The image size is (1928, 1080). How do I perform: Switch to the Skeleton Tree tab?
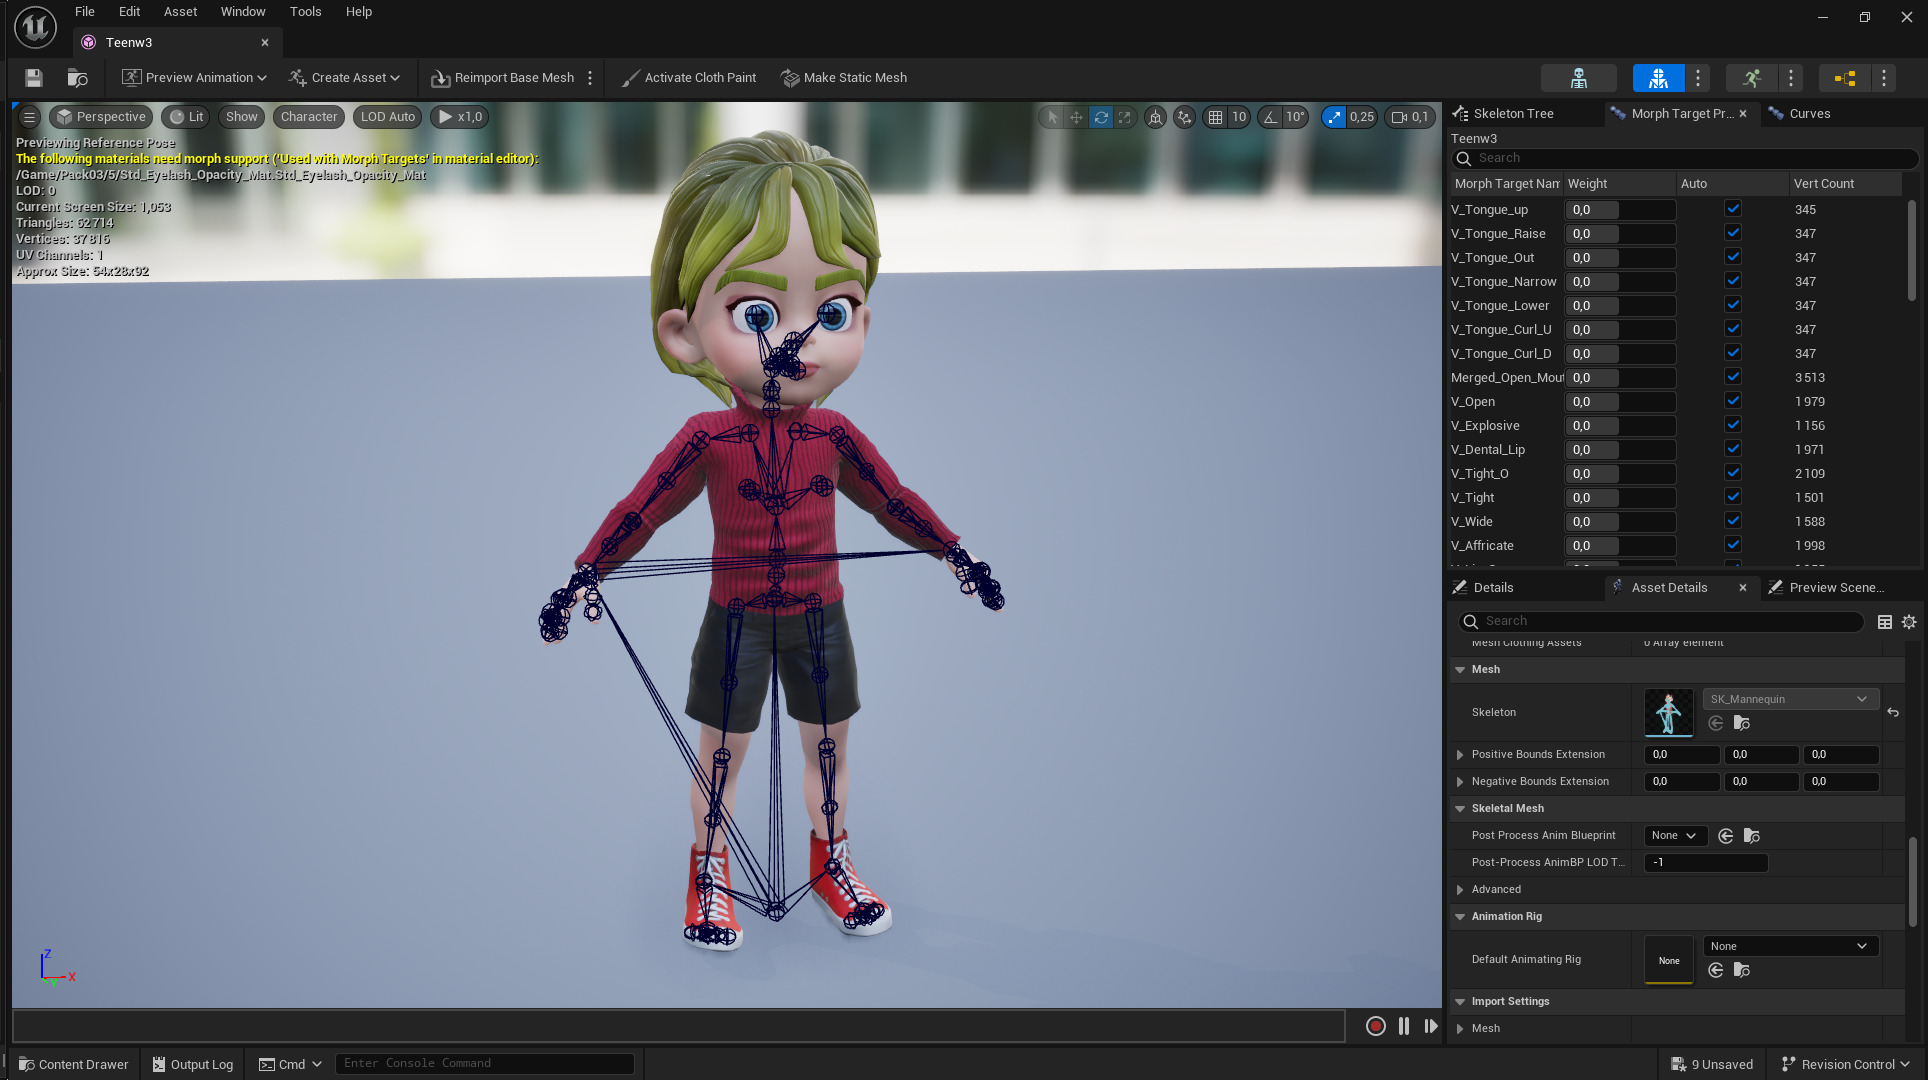point(1513,114)
